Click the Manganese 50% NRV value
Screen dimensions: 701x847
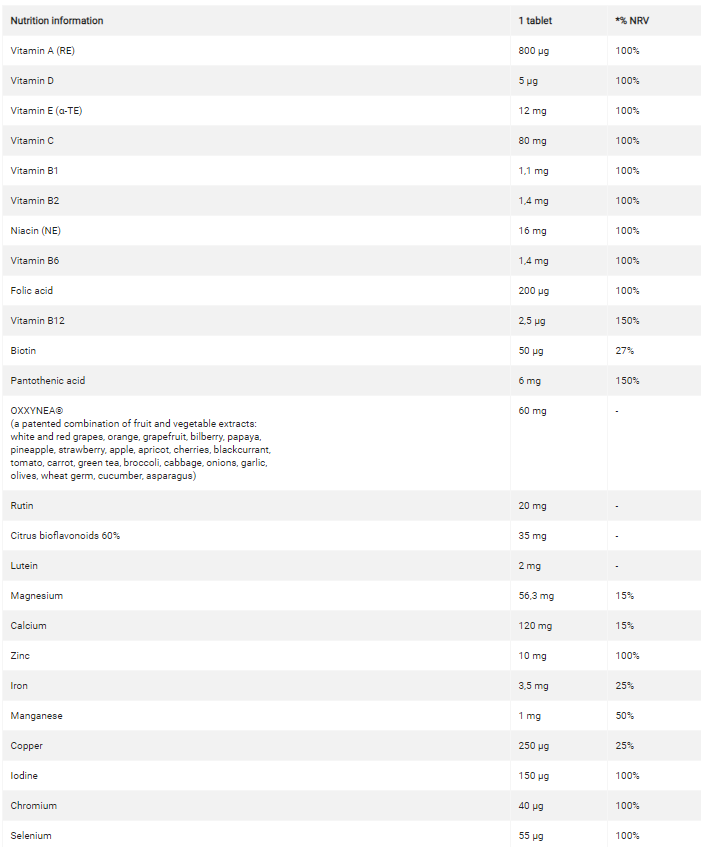(625, 716)
